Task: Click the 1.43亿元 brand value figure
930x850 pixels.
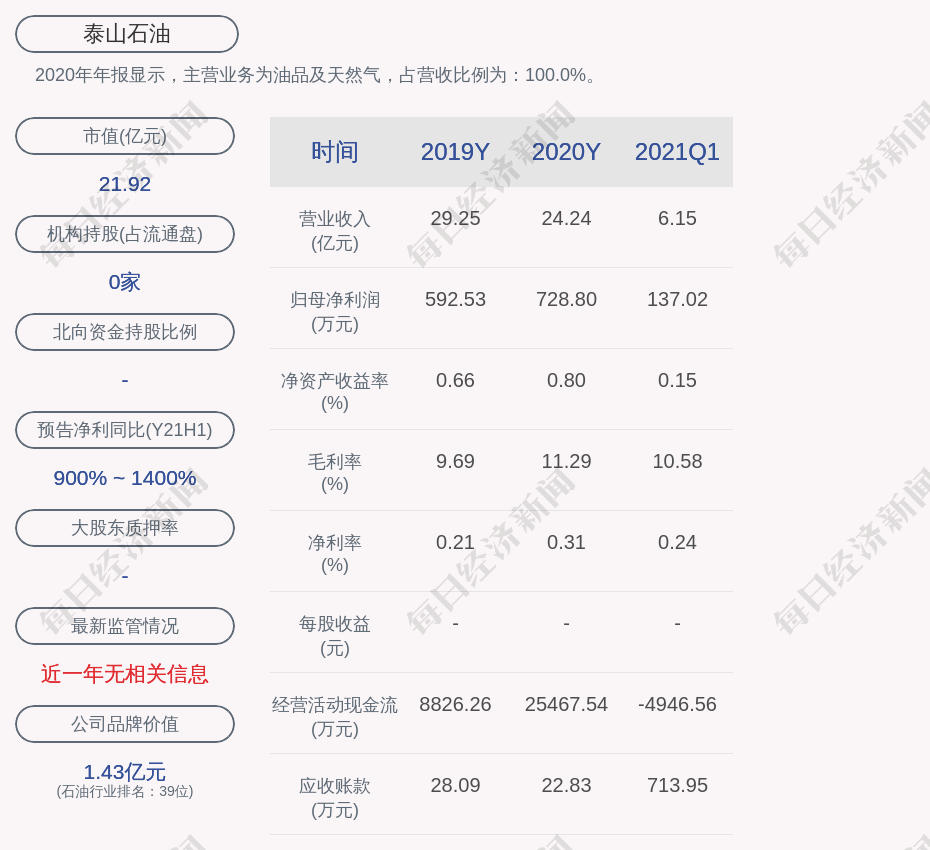Action: [125, 772]
